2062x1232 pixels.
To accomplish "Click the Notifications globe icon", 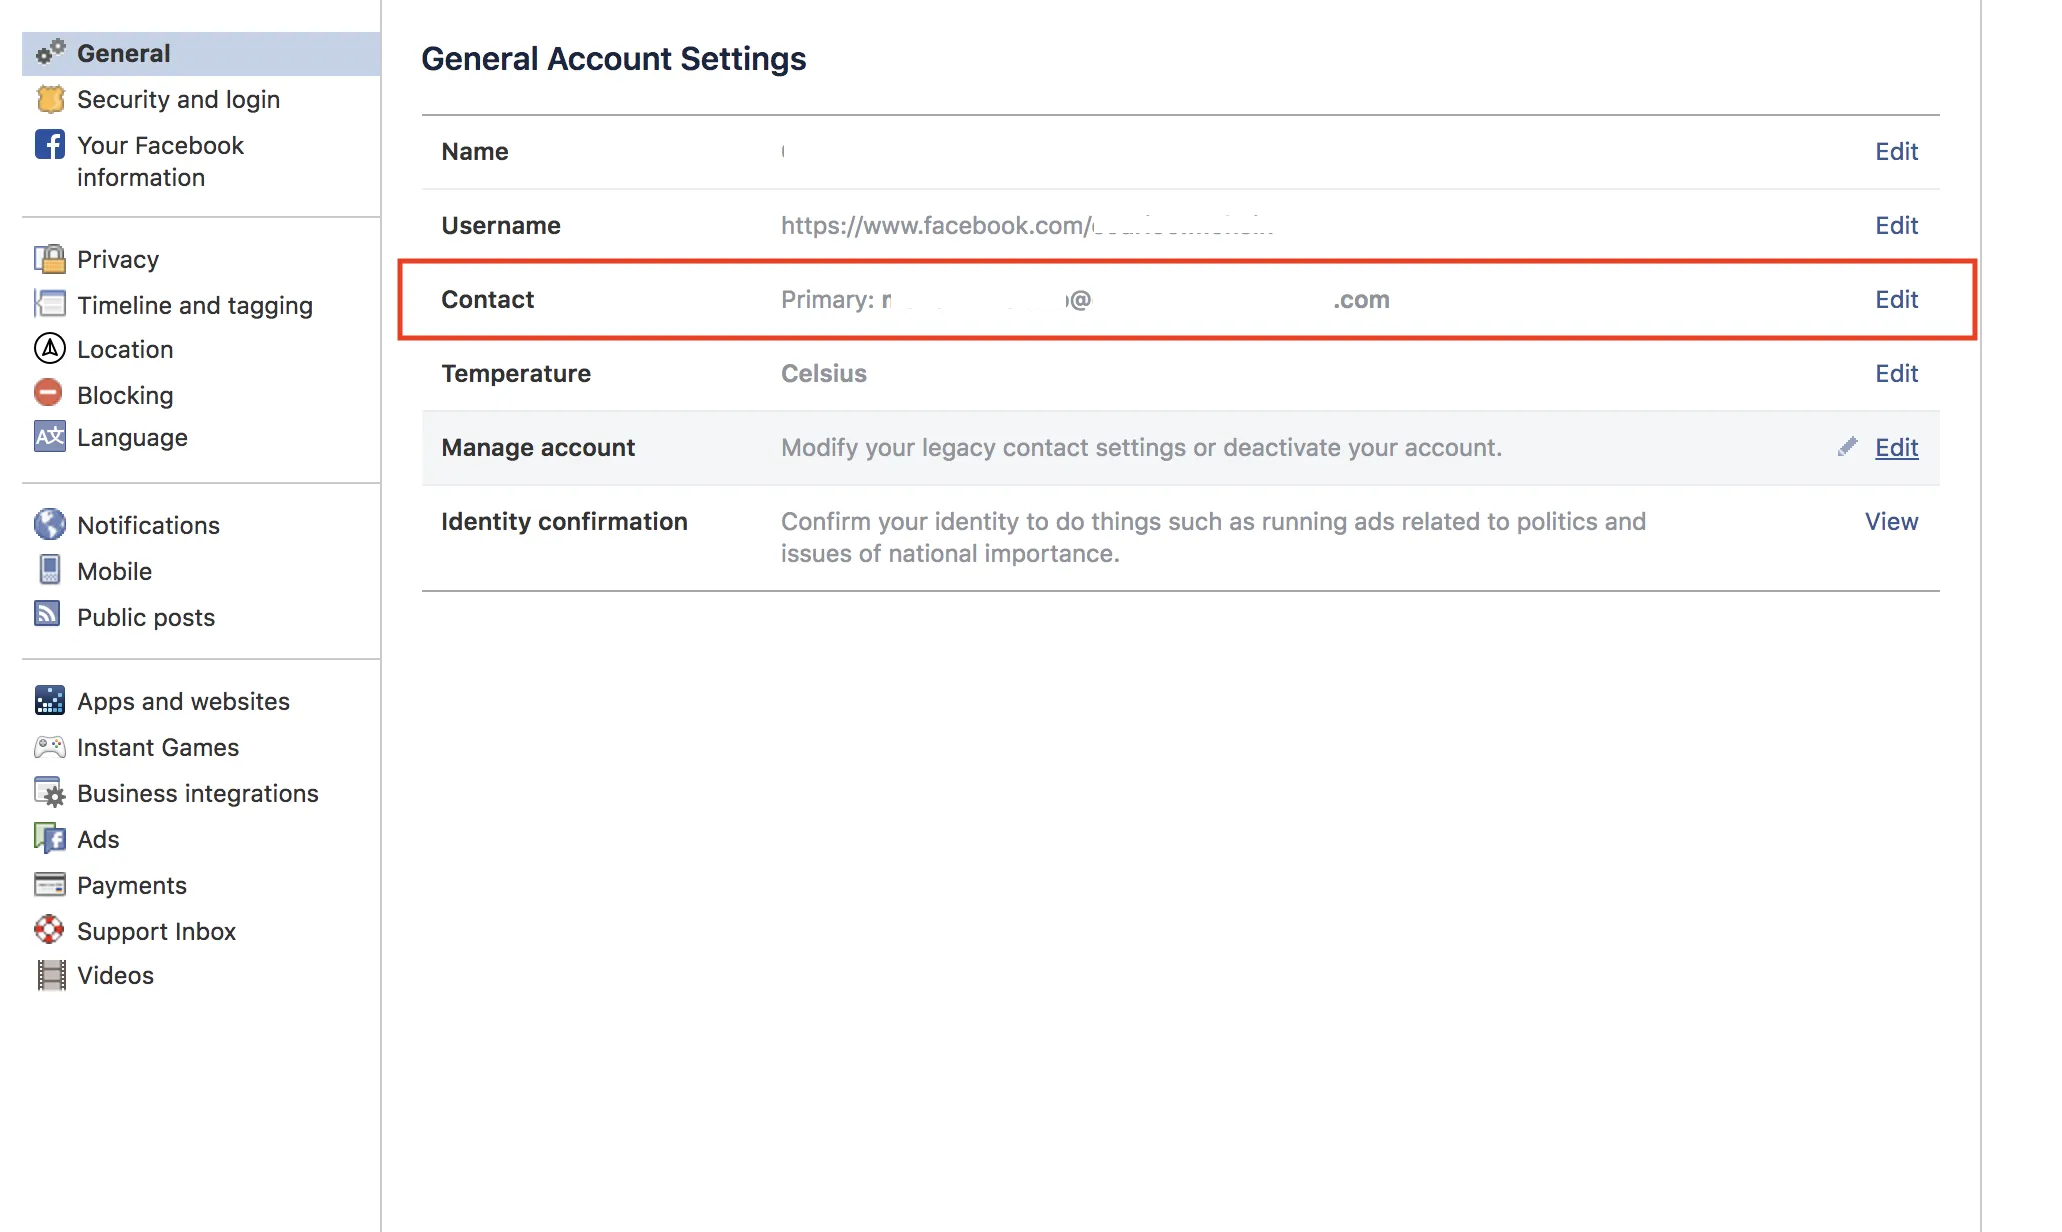I will pos(50,524).
